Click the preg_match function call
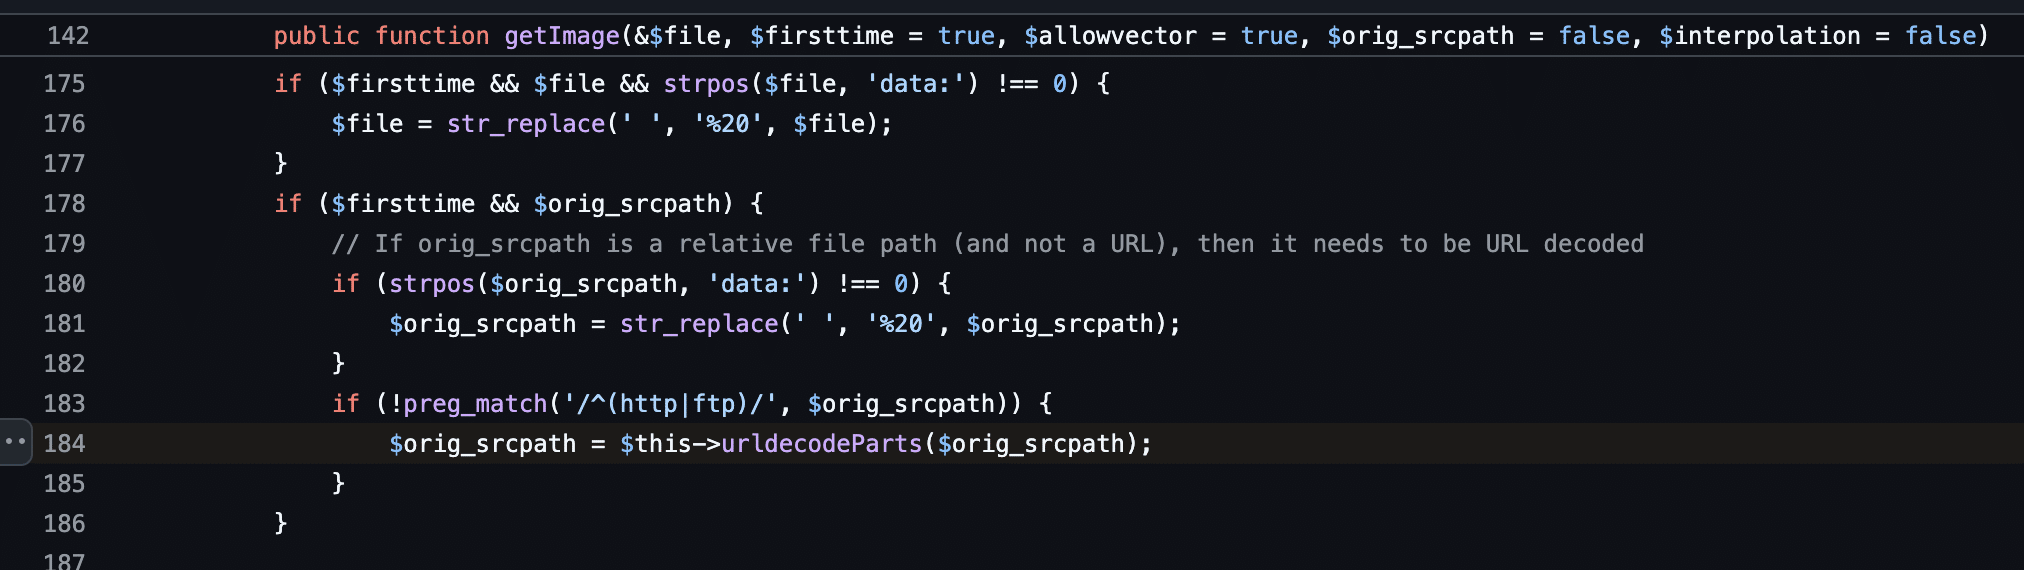The height and width of the screenshot is (570, 2024). pyautogui.click(x=476, y=404)
